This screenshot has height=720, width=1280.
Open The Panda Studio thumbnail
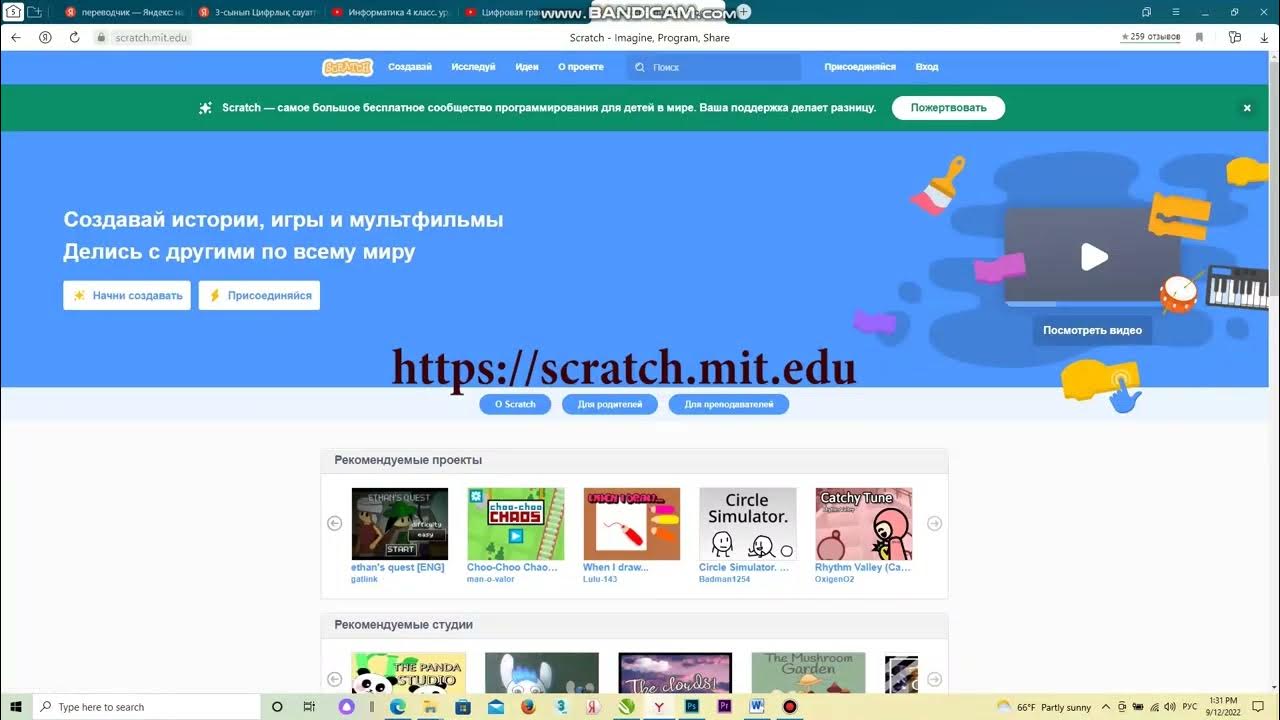(x=409, y=673)
